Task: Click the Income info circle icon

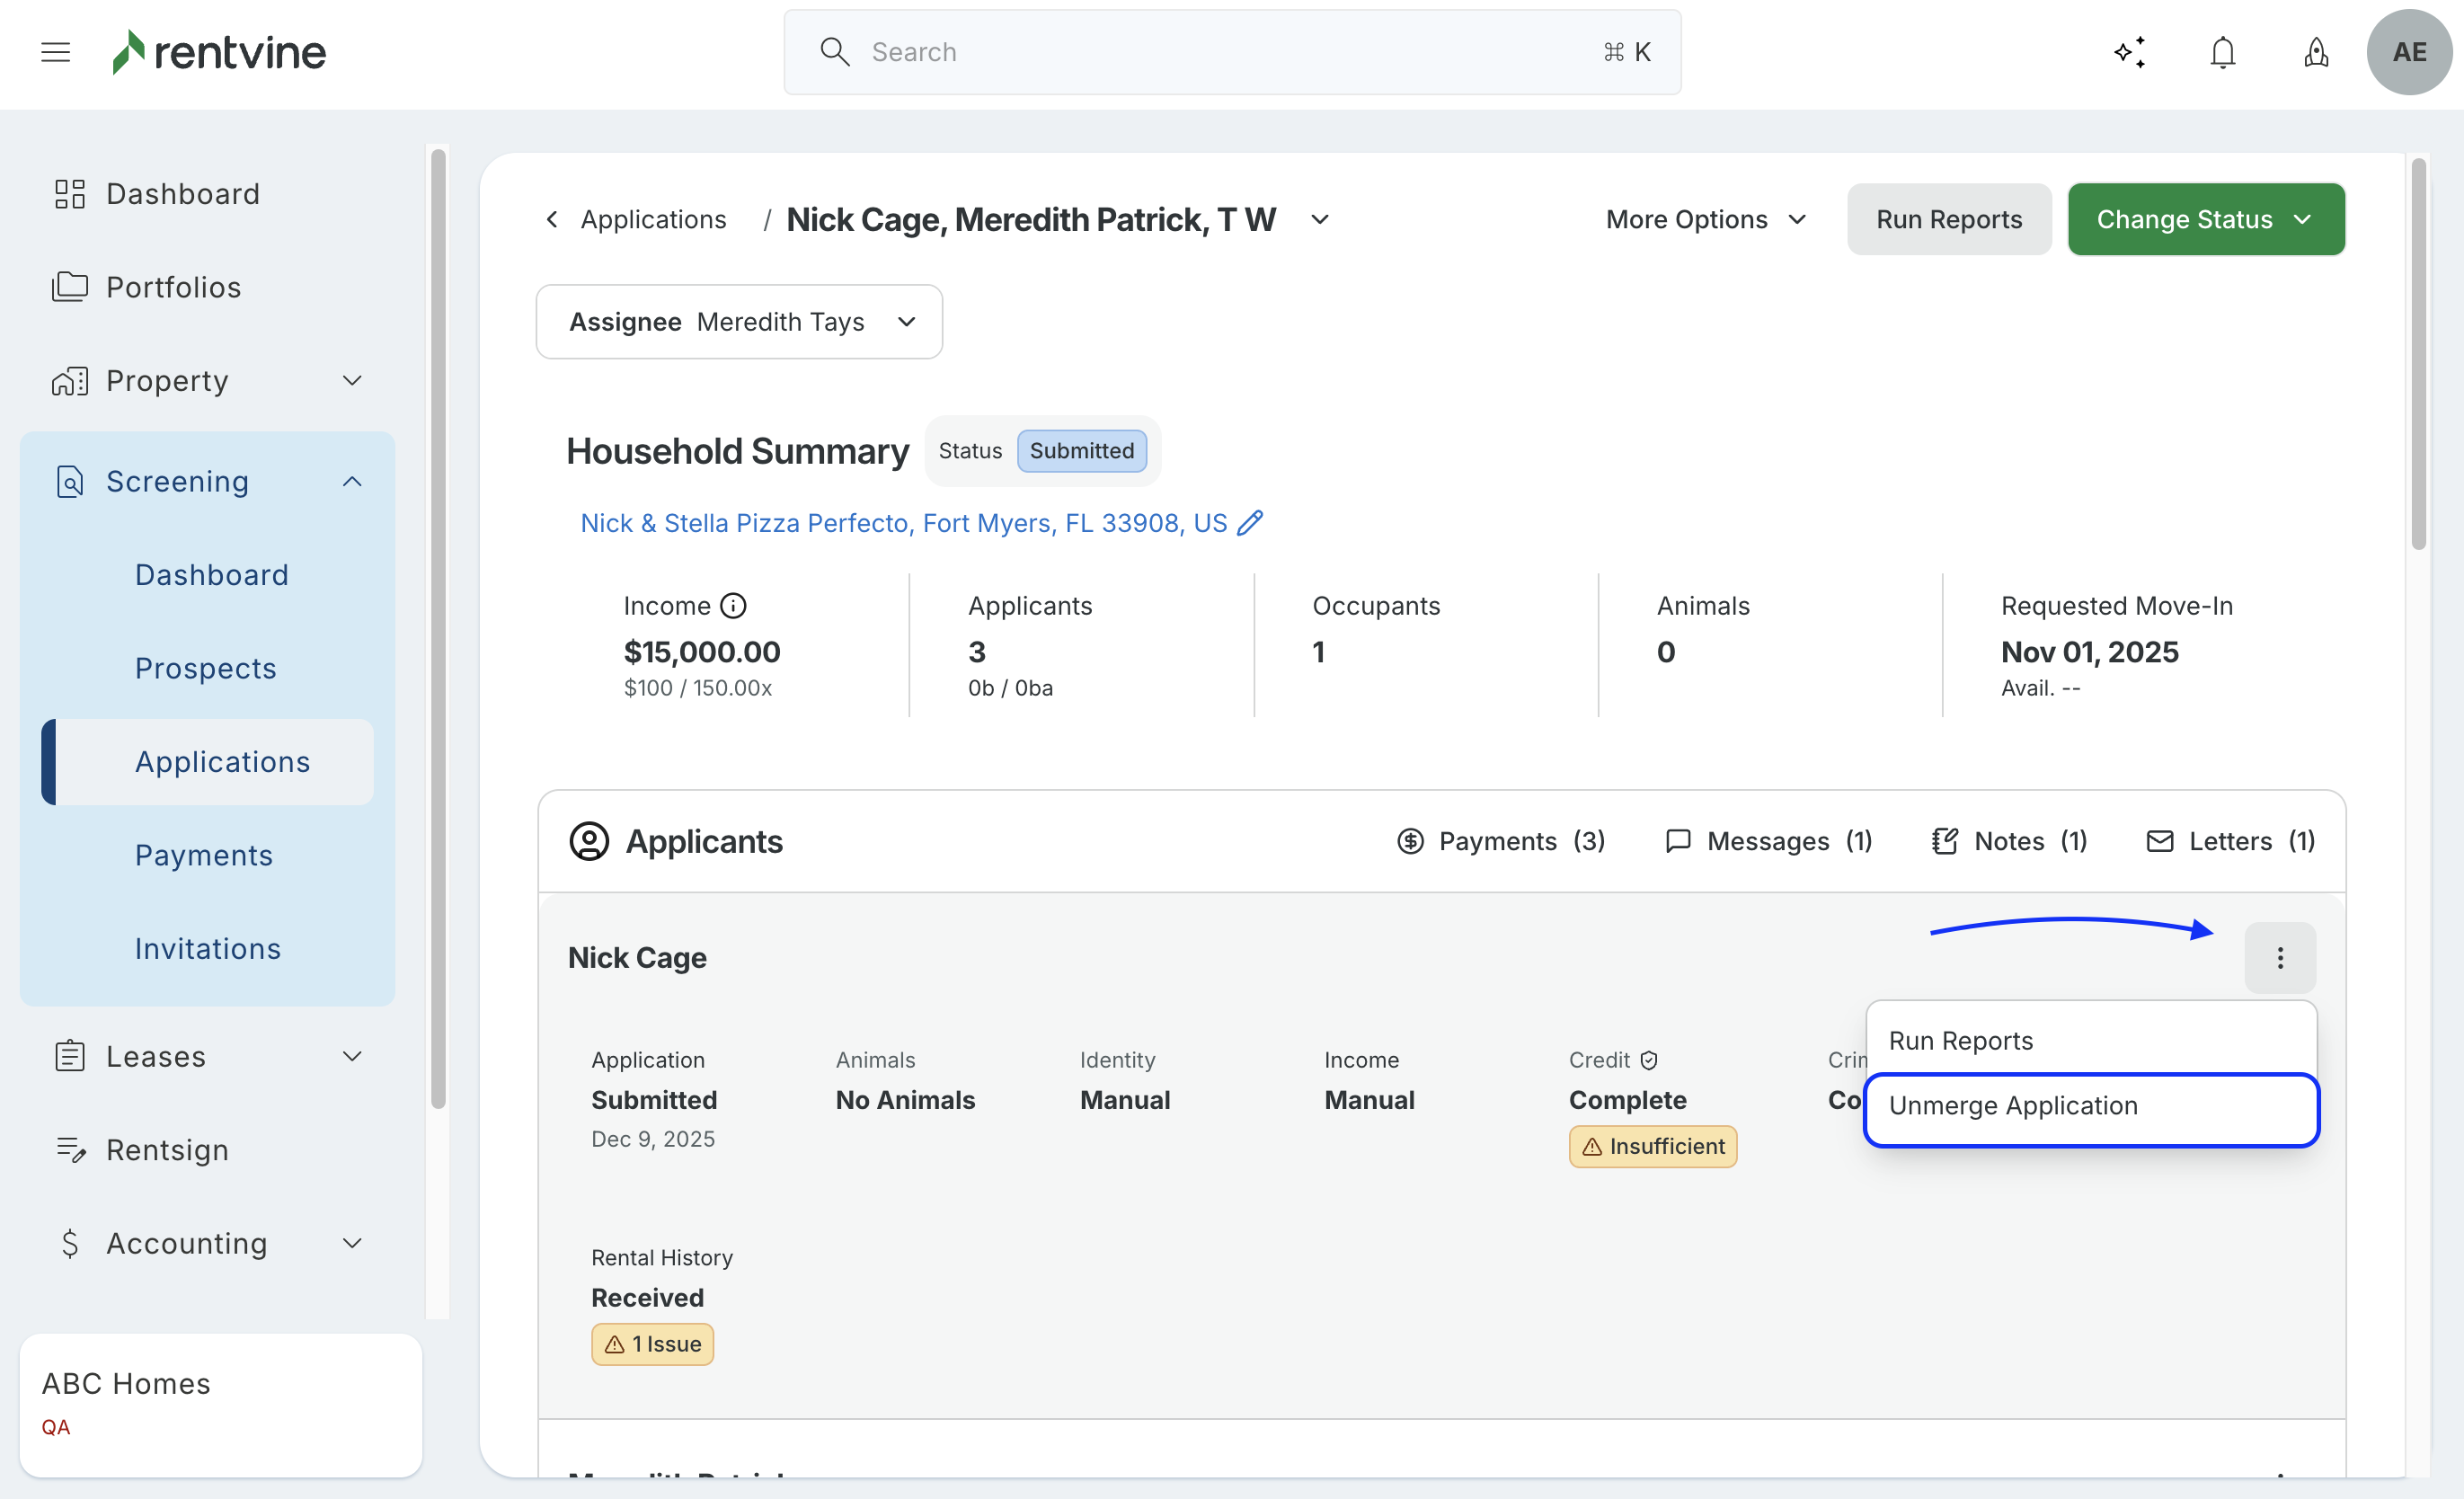Action: pyautogui.click(x=733, y=606)
